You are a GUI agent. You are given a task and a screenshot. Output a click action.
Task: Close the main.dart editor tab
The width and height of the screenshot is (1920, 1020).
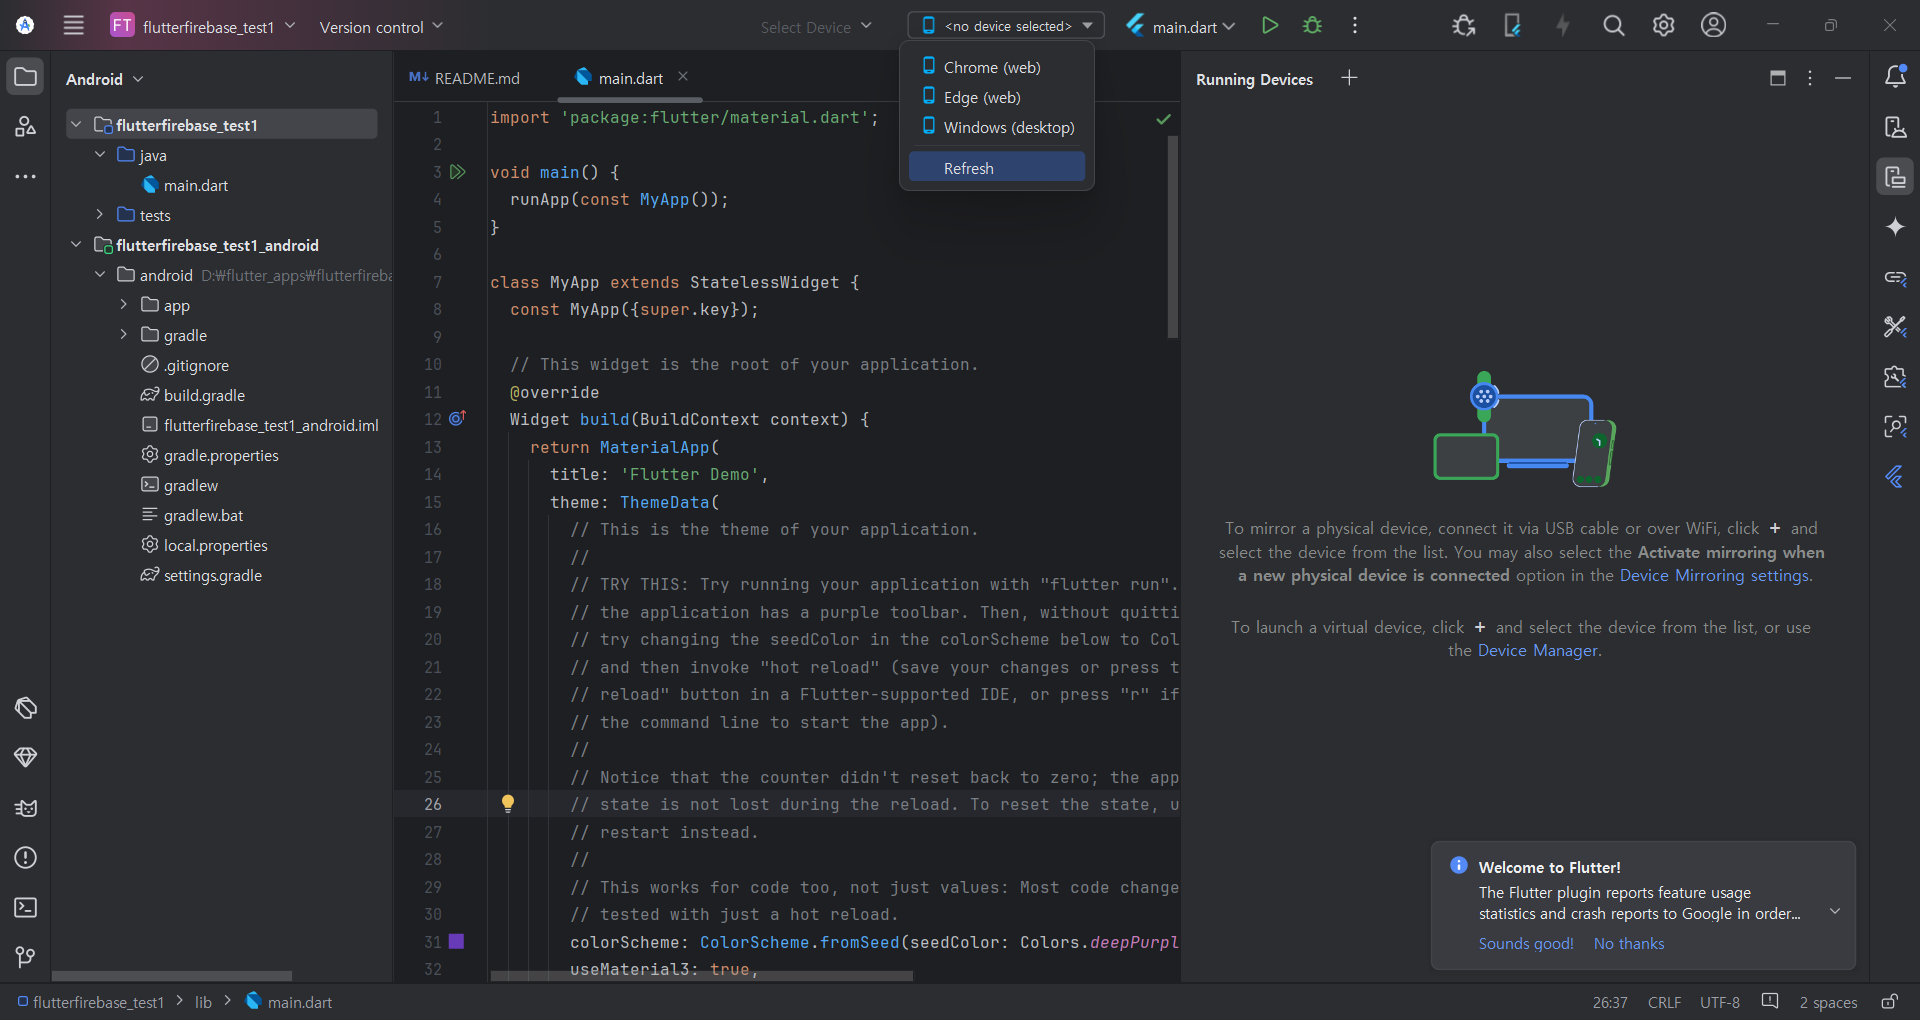[x=683, y=77]
